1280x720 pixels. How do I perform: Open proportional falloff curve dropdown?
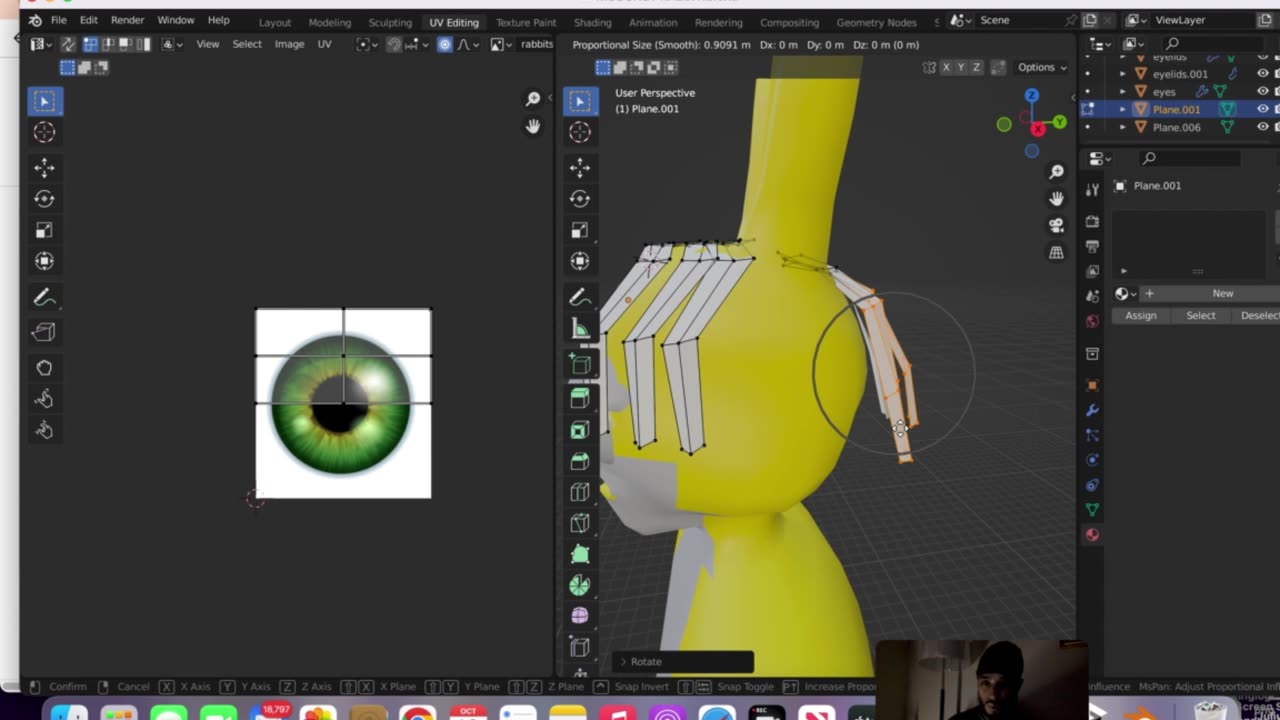[x=467, y=44]
